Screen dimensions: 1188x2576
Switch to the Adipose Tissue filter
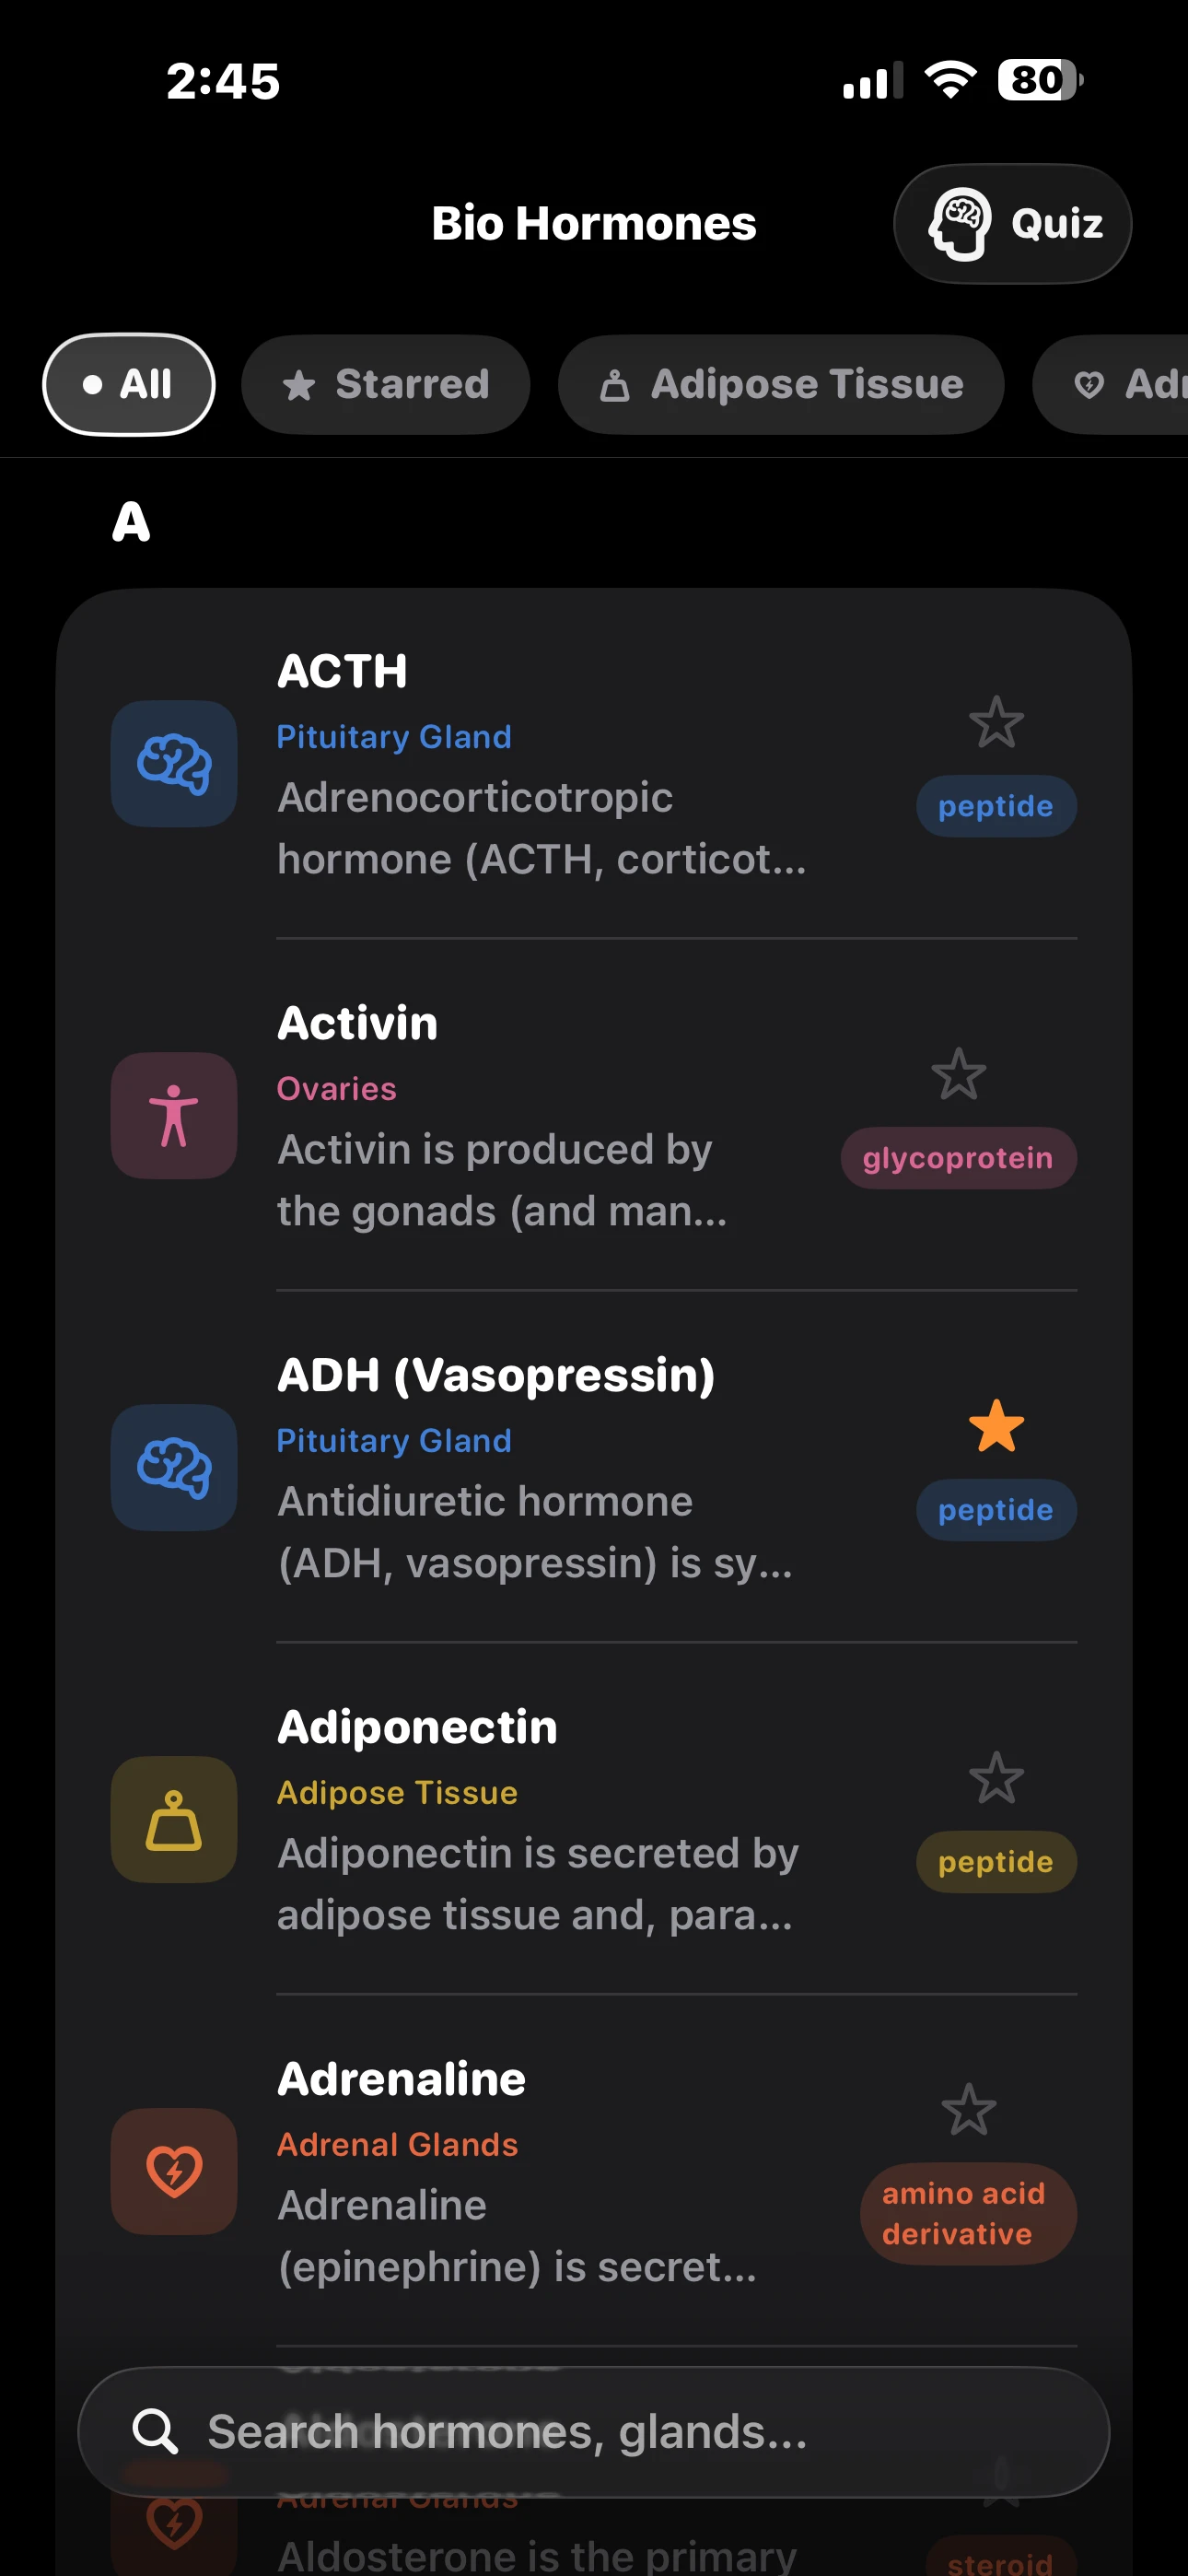point(780,384)
